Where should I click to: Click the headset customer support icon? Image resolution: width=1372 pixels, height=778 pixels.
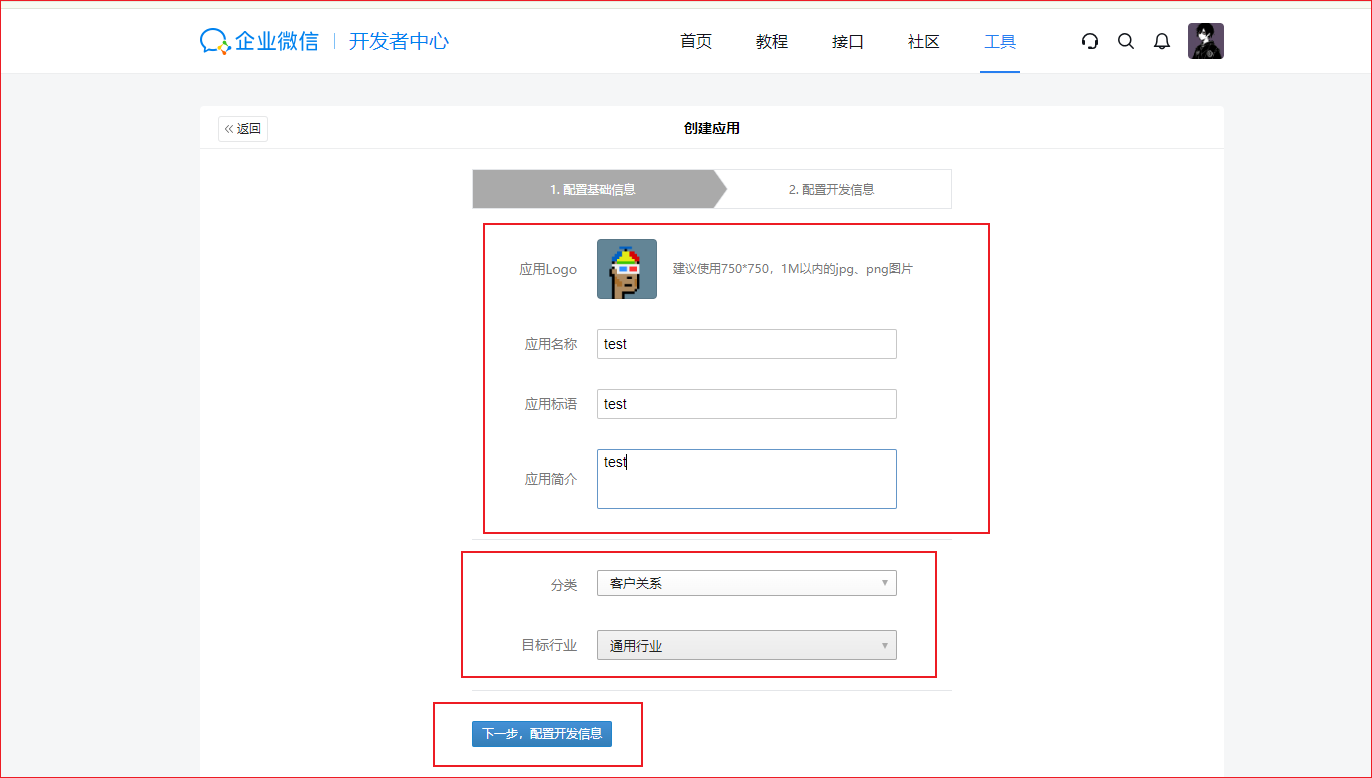click(1090, 41)
